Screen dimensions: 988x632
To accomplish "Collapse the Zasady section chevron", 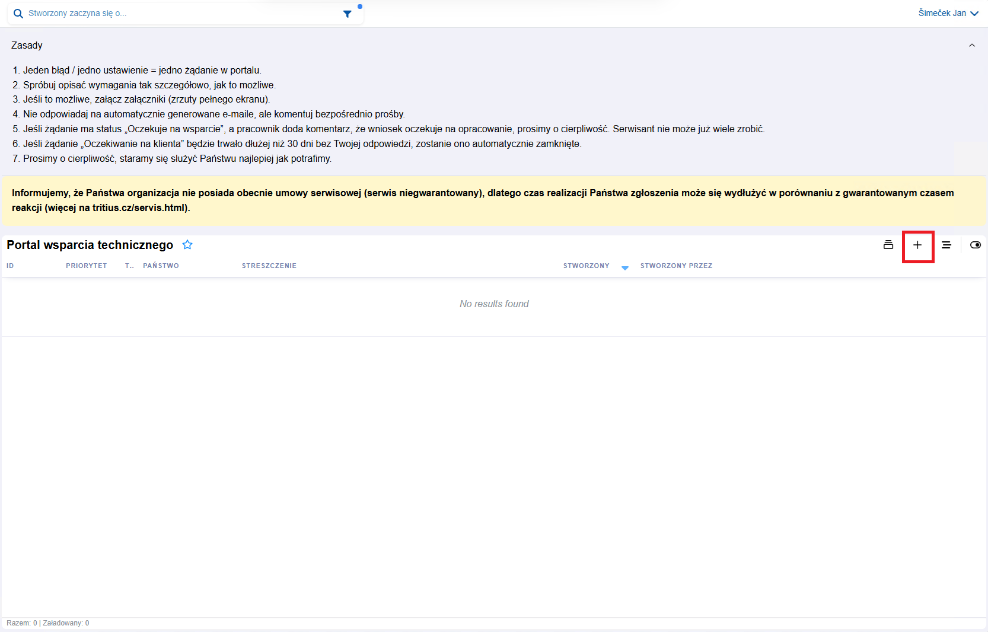I will pyautogui.click(x=972, y=45).
